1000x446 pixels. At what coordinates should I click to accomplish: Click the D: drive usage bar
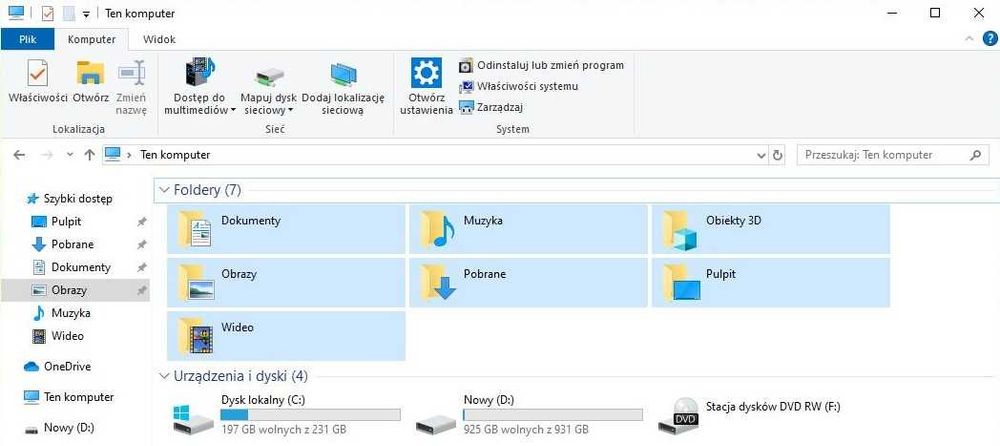(552, 415)
